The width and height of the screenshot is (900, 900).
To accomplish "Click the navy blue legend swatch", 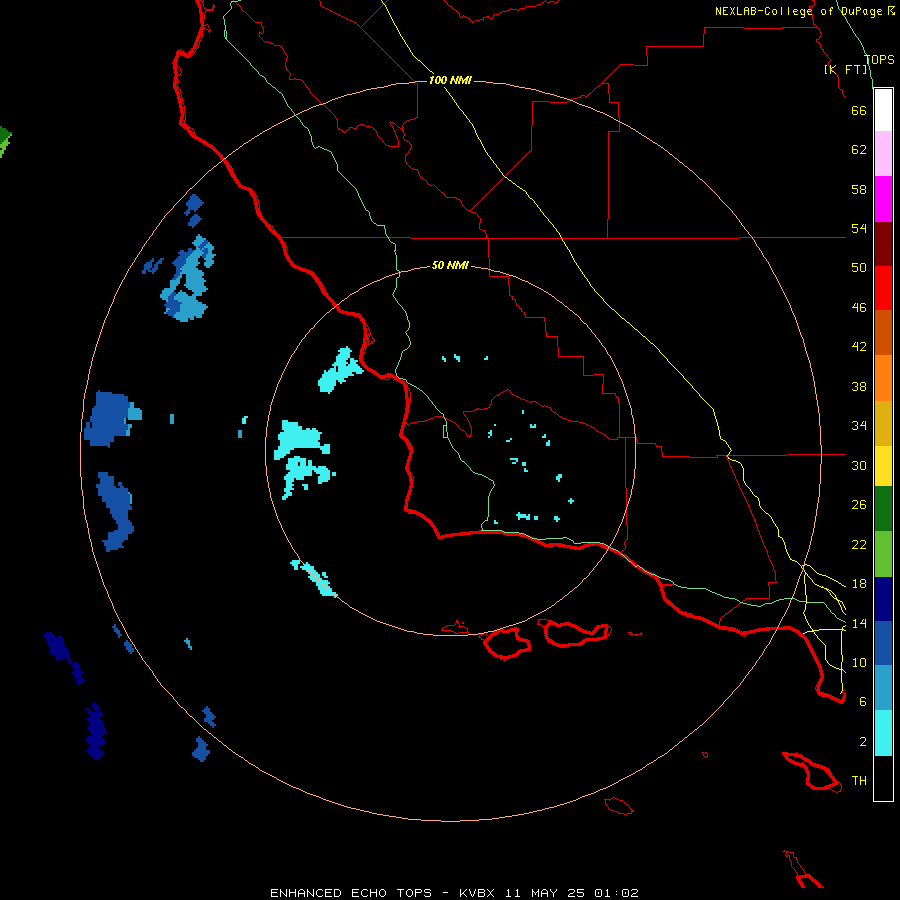I will pos(883,599).
